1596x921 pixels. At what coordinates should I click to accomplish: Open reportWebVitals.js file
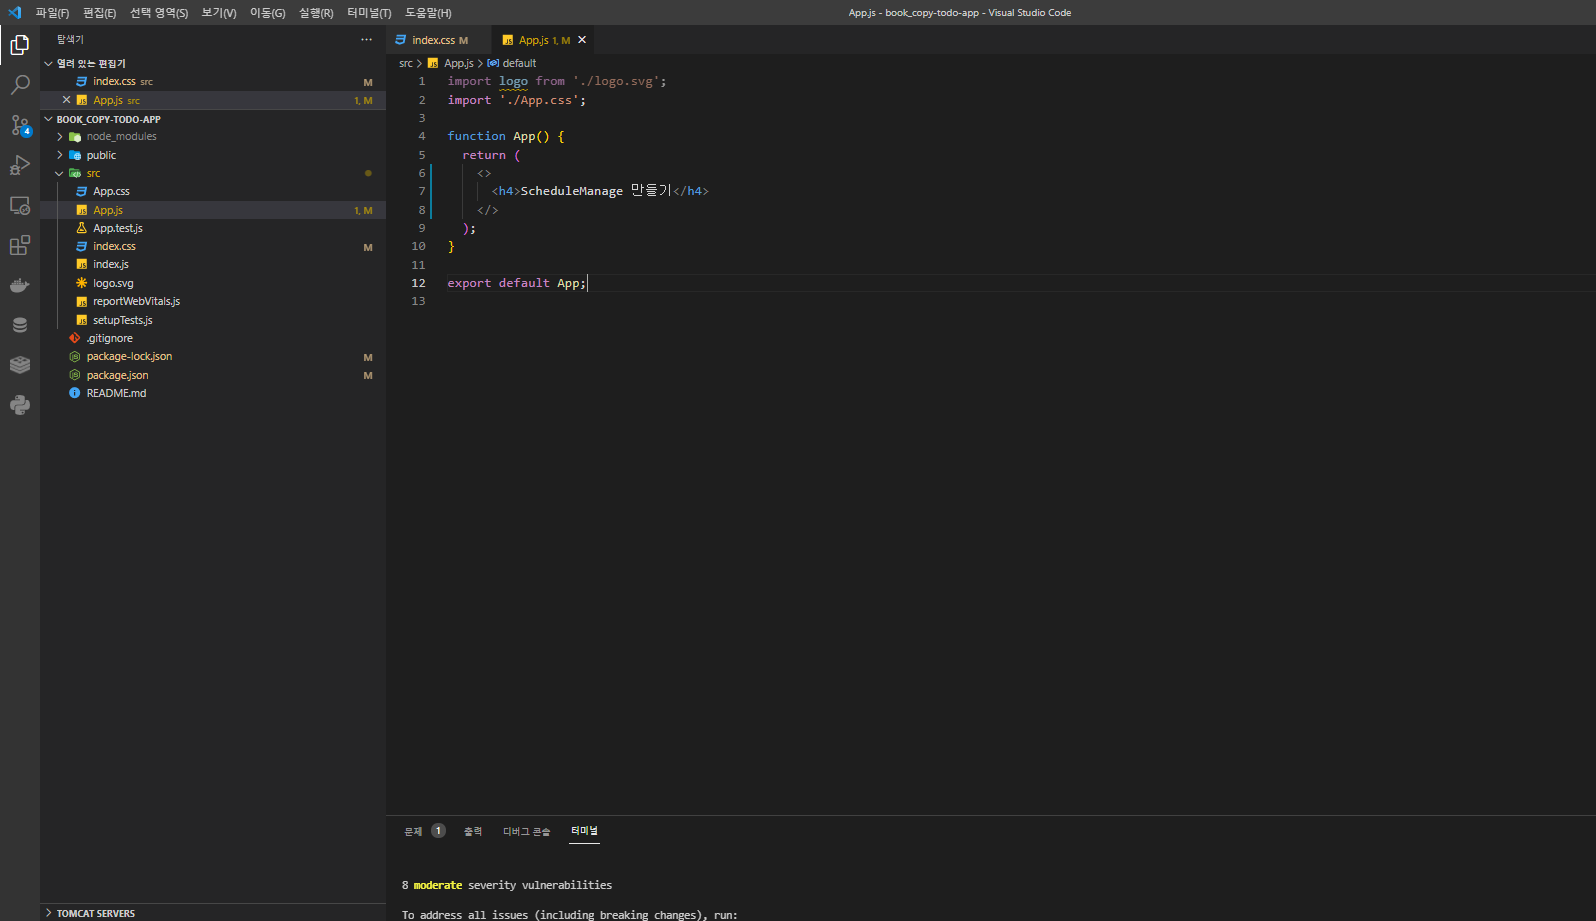point(213,301)
